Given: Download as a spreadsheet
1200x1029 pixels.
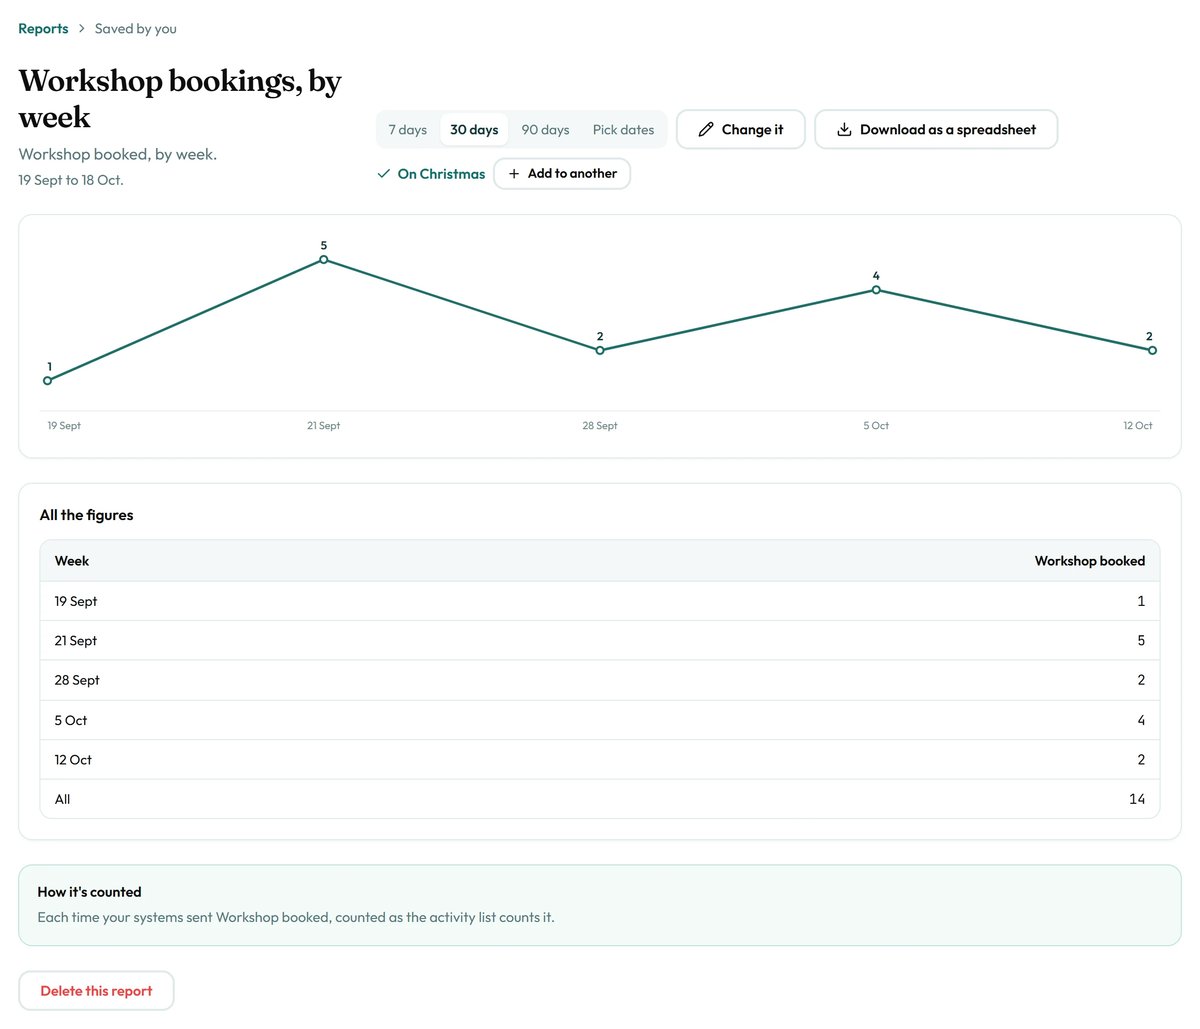Looking at the screenshot, I should tap(936, 130).
